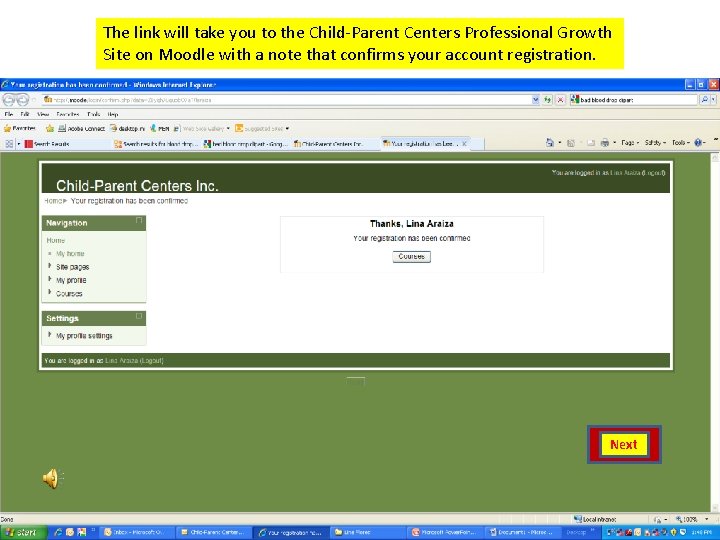Open My home navigation link
This screenshot has height=540, width=720.
tap(70, 253)
